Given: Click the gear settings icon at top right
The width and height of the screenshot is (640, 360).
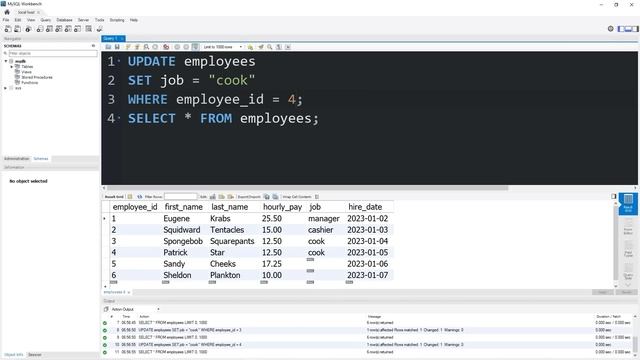Looking at the screenshot, I should pyautogui.click(x=611, y=29).
